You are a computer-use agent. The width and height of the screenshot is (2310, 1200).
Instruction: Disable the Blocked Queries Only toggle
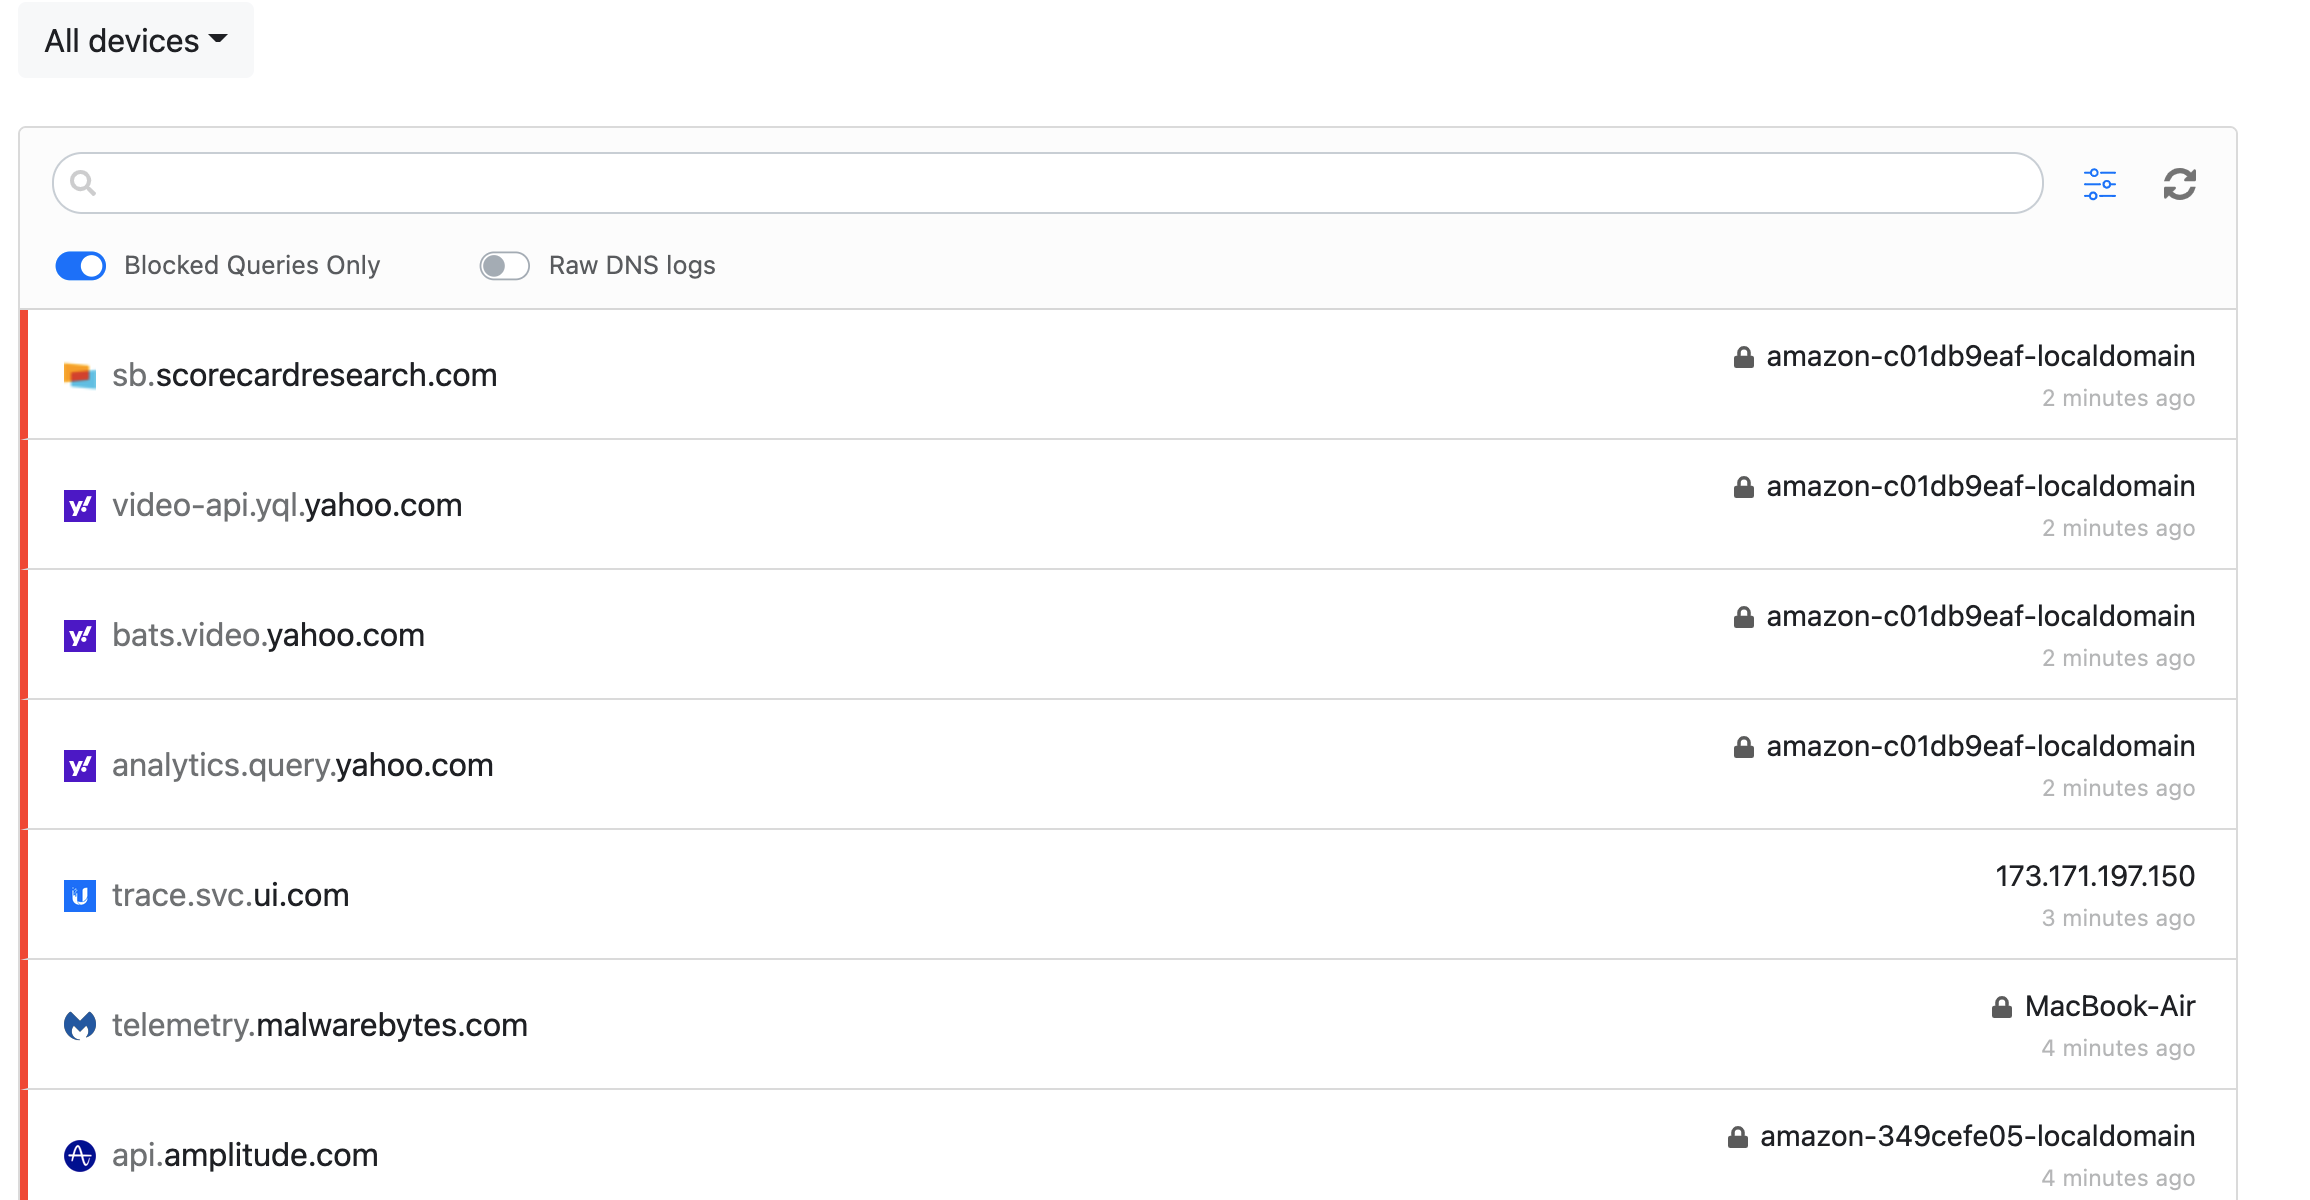click(x=81, y=265)
